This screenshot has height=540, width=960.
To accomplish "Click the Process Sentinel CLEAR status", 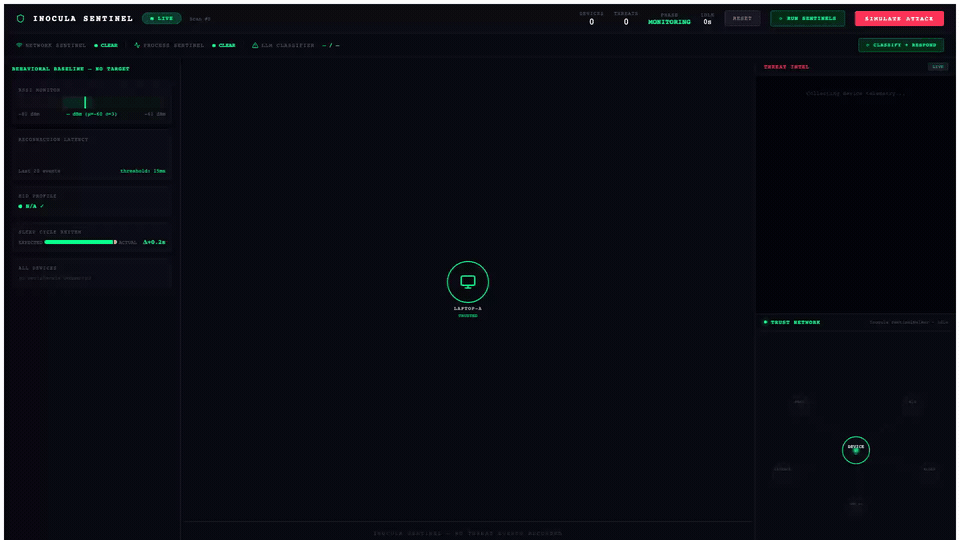I will [224, 45].
